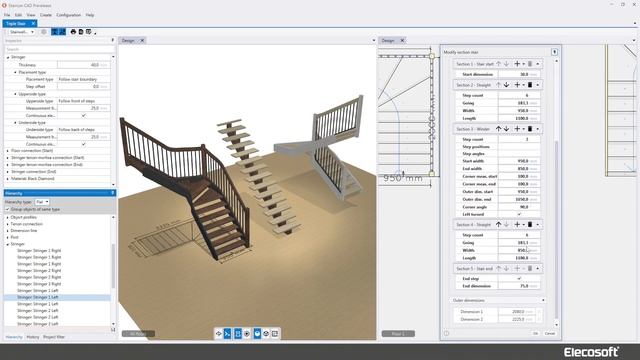The height and width of the screenshot is (360, 640).
Task: Collapse the Placement type group
Action: (16, 72)
